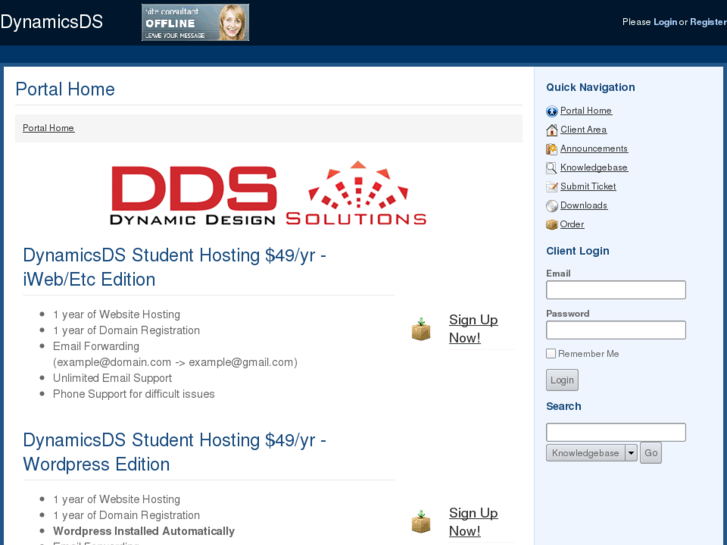Select the Login link in top header
This screenshot has width=727, height=545.
665,22
